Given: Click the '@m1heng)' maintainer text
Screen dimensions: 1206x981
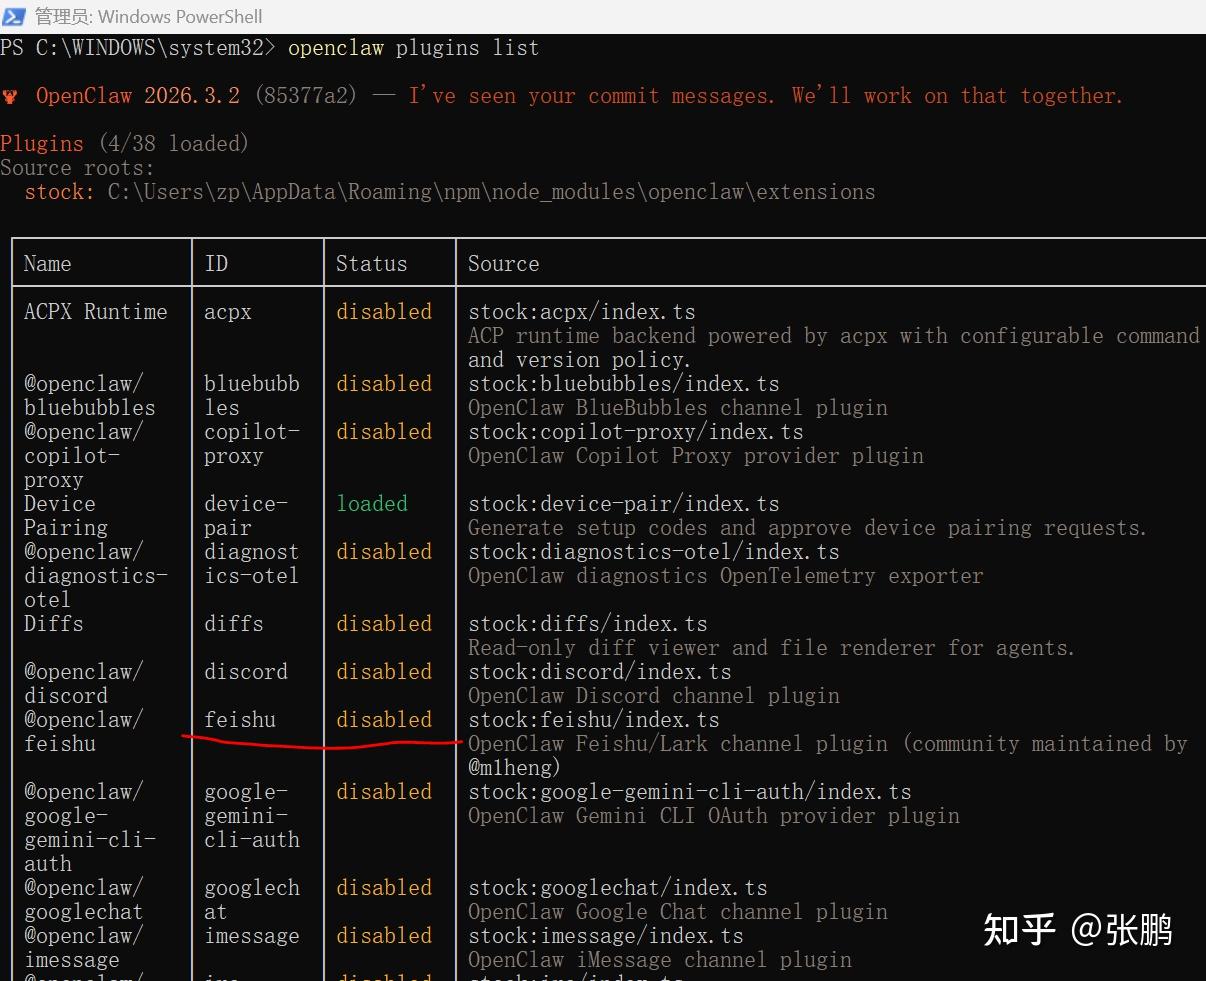Looking at the screenshot, I should coord(514,768).
